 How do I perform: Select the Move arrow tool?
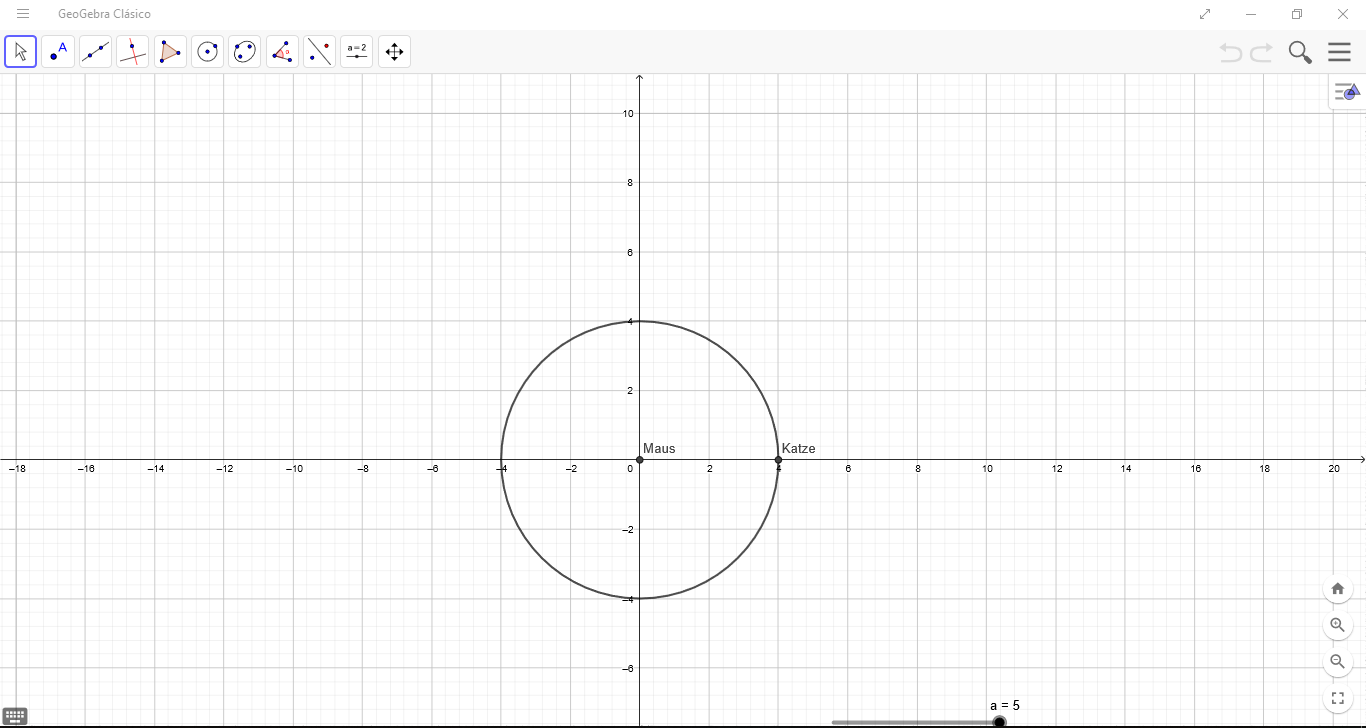21,52
